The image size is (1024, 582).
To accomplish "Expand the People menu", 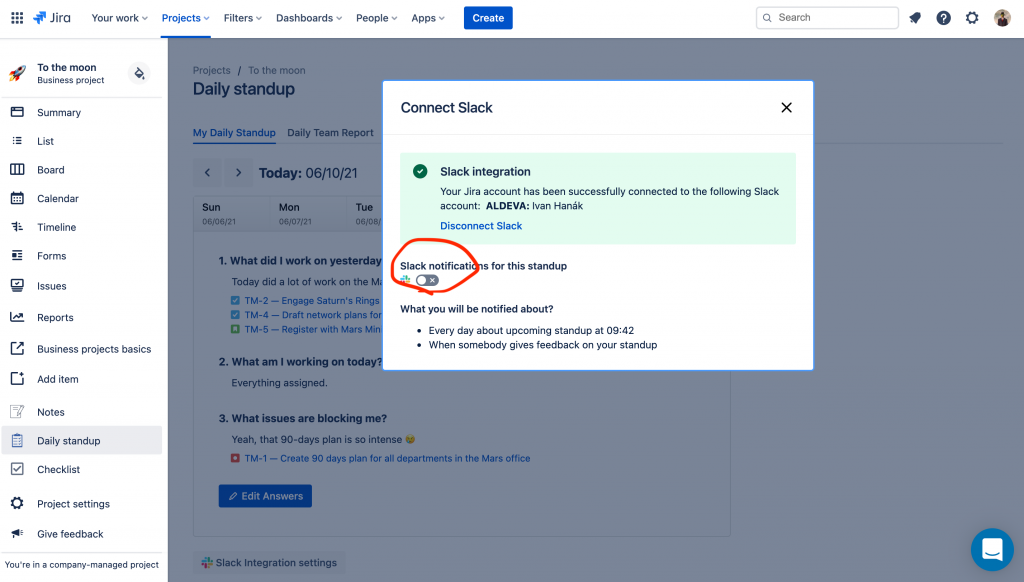I will pos(377,18).
